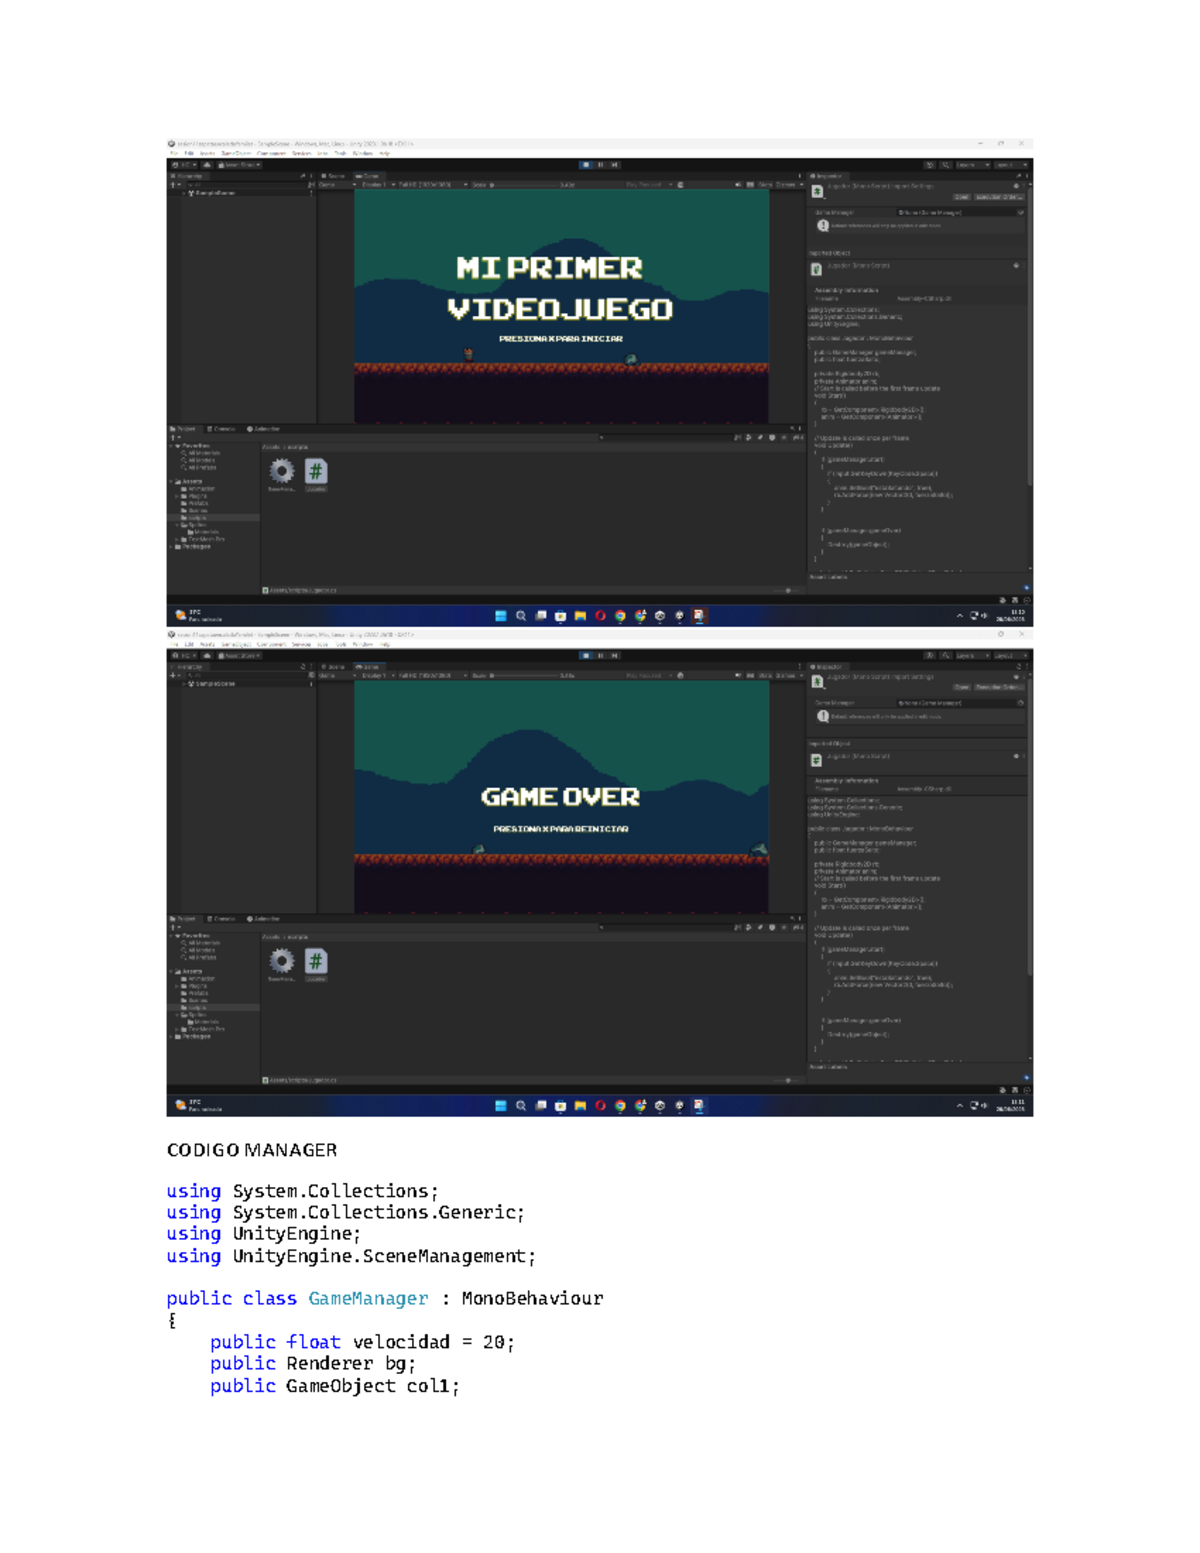This screenshot has height=1553, width=1200.
Task: Click the Chrome icon on the bottom screenshot taskbar
Action: click(620, 1106)
